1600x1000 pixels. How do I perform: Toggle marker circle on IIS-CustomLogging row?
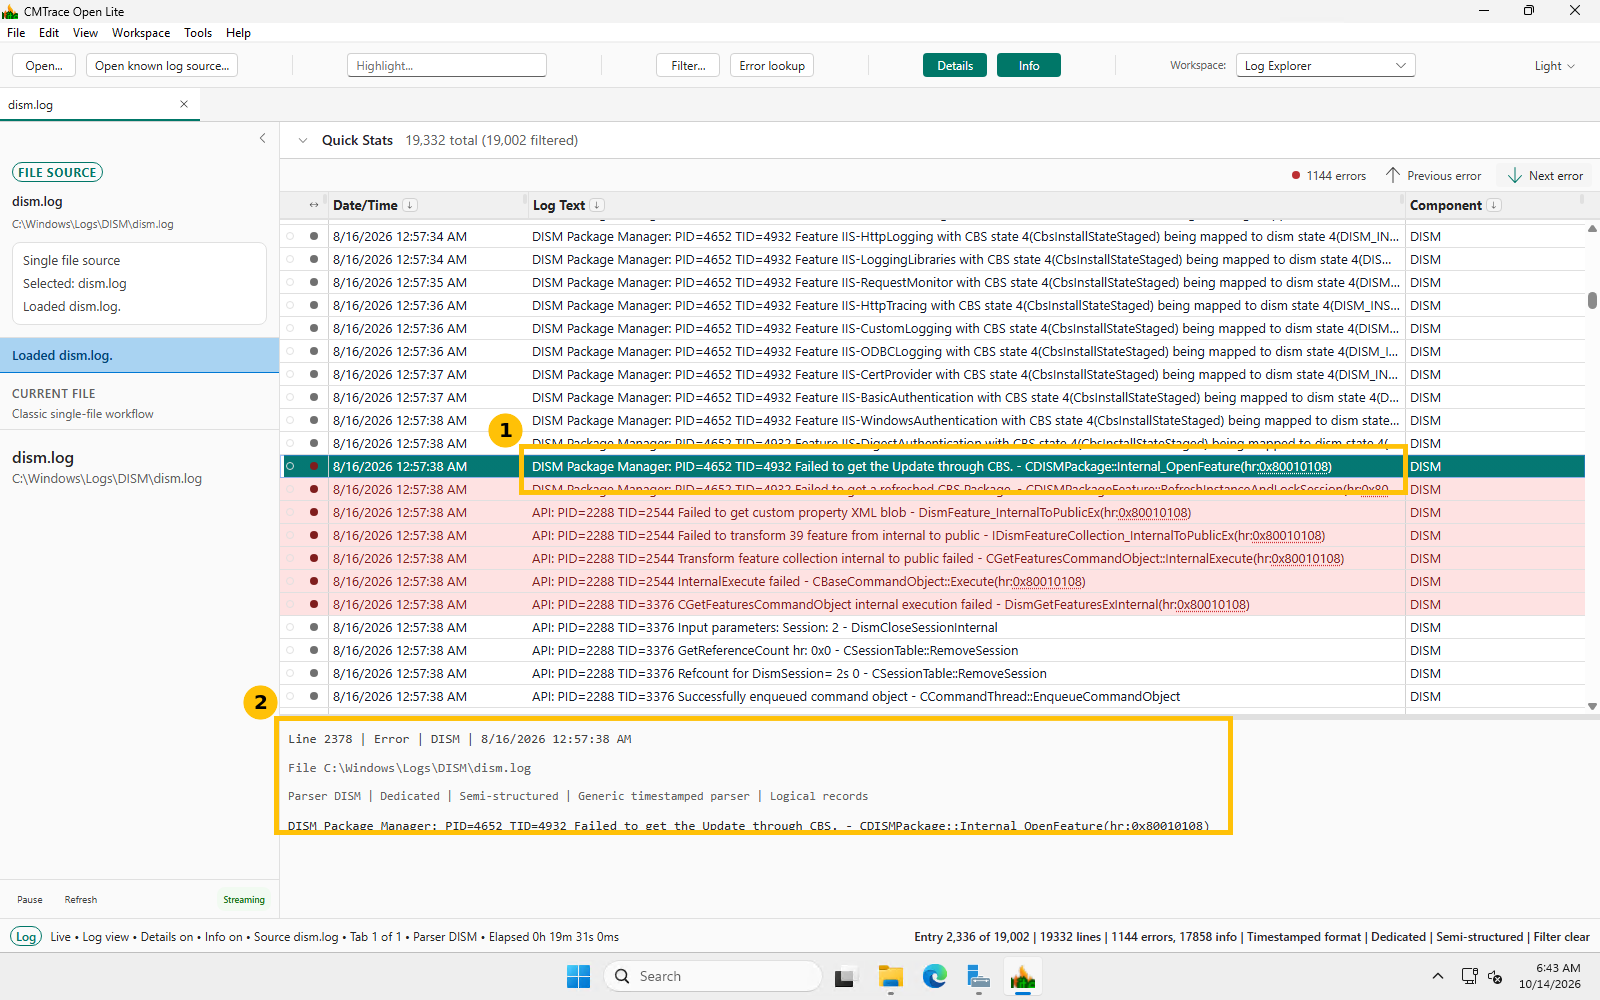(290, 328)
